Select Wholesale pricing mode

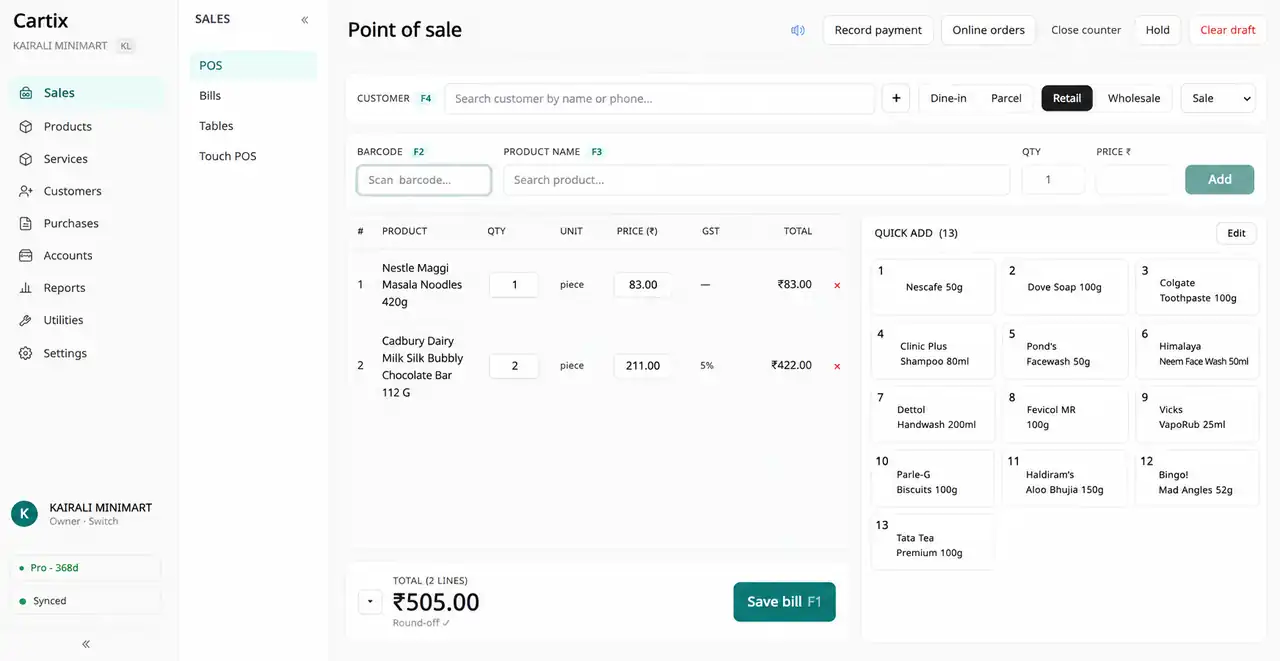1134,98
